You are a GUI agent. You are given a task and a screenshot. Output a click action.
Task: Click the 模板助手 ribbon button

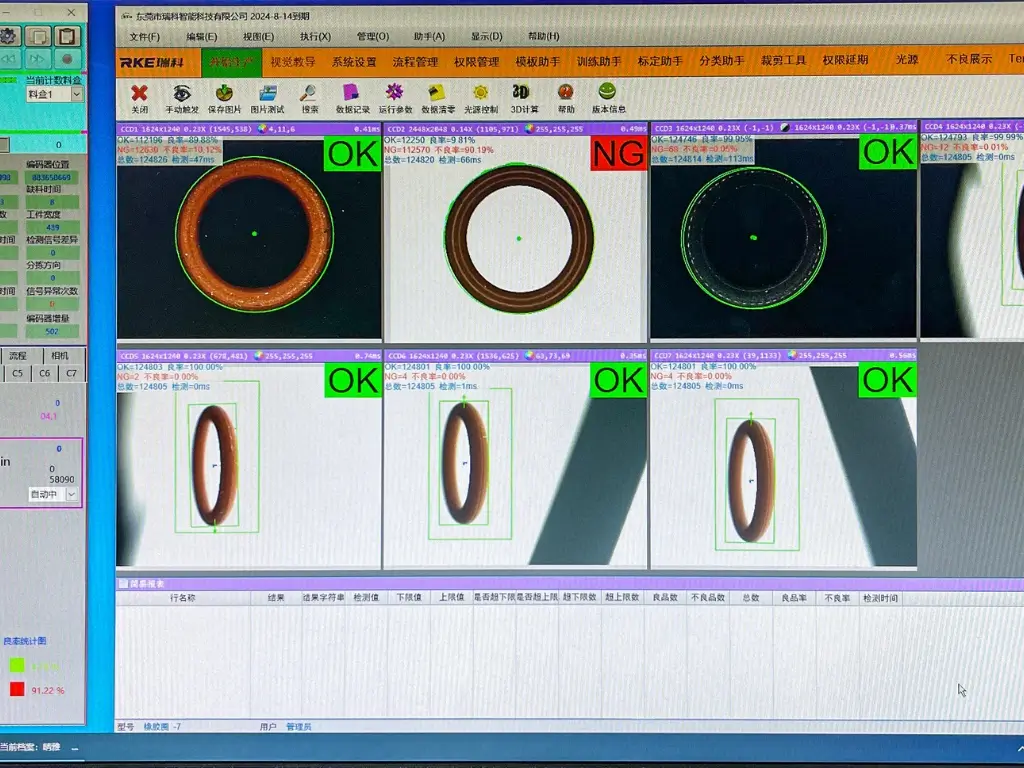(538, 61)
